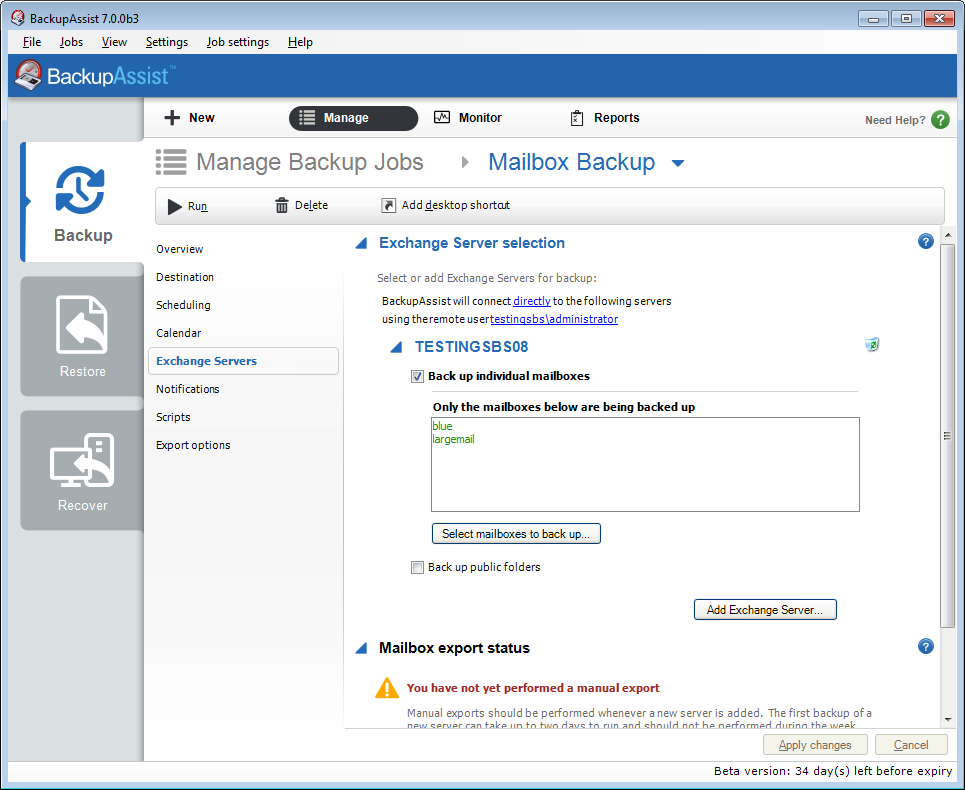Click the Manage Backup Jobs breadcrumb title
Image resolution: width=965 pixels, height=790 pixels.
[x=310, y=162]
